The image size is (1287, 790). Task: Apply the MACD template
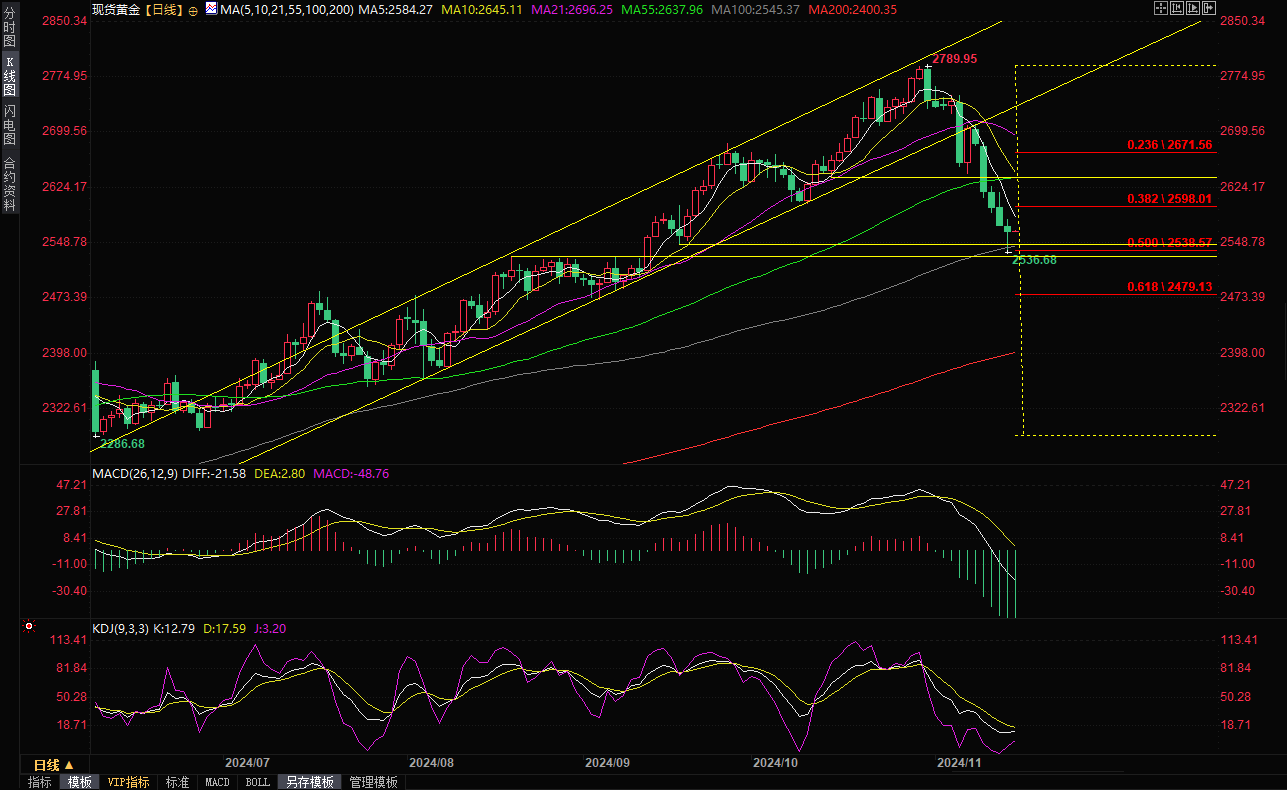217,782
